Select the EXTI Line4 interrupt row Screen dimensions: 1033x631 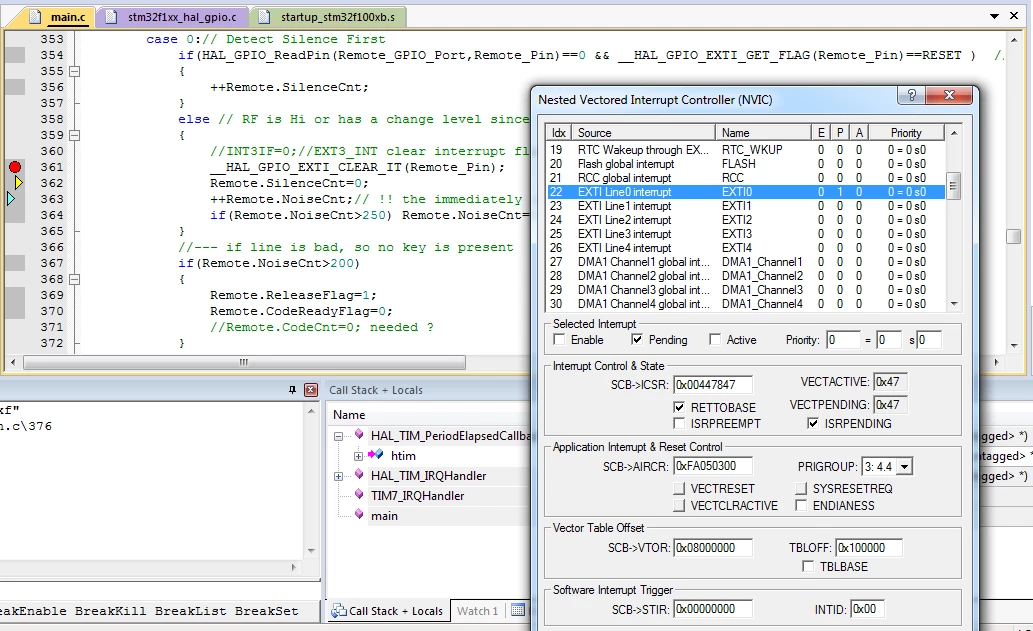tap(745, 248)
